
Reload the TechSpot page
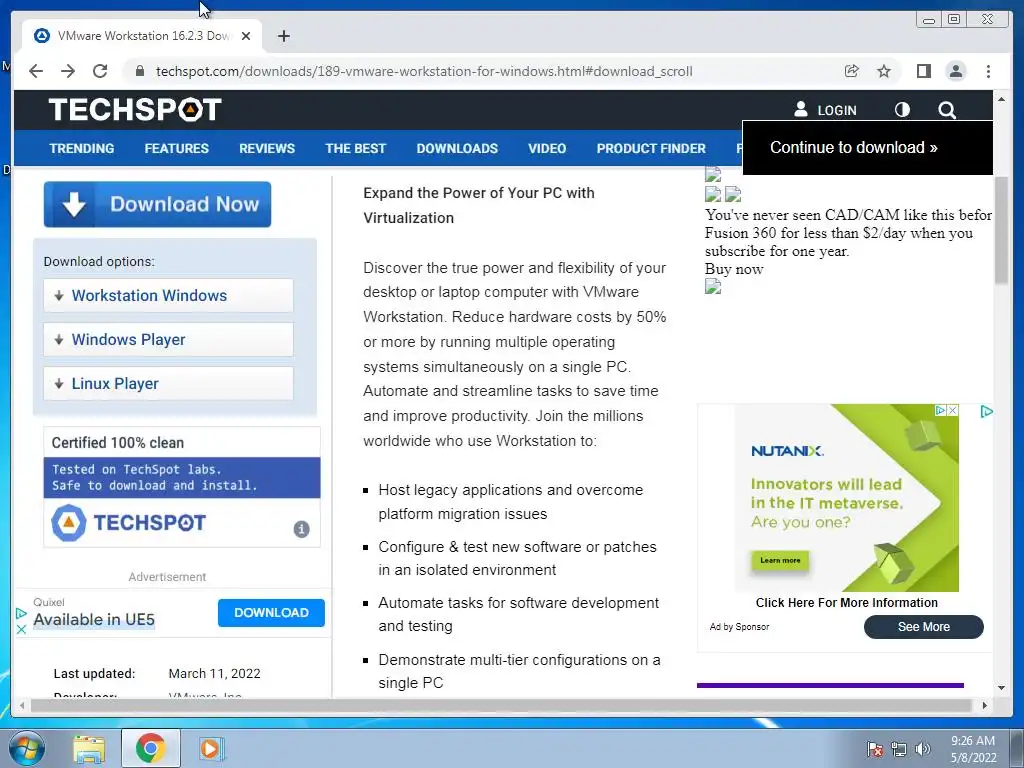click(x=100, y=71)
